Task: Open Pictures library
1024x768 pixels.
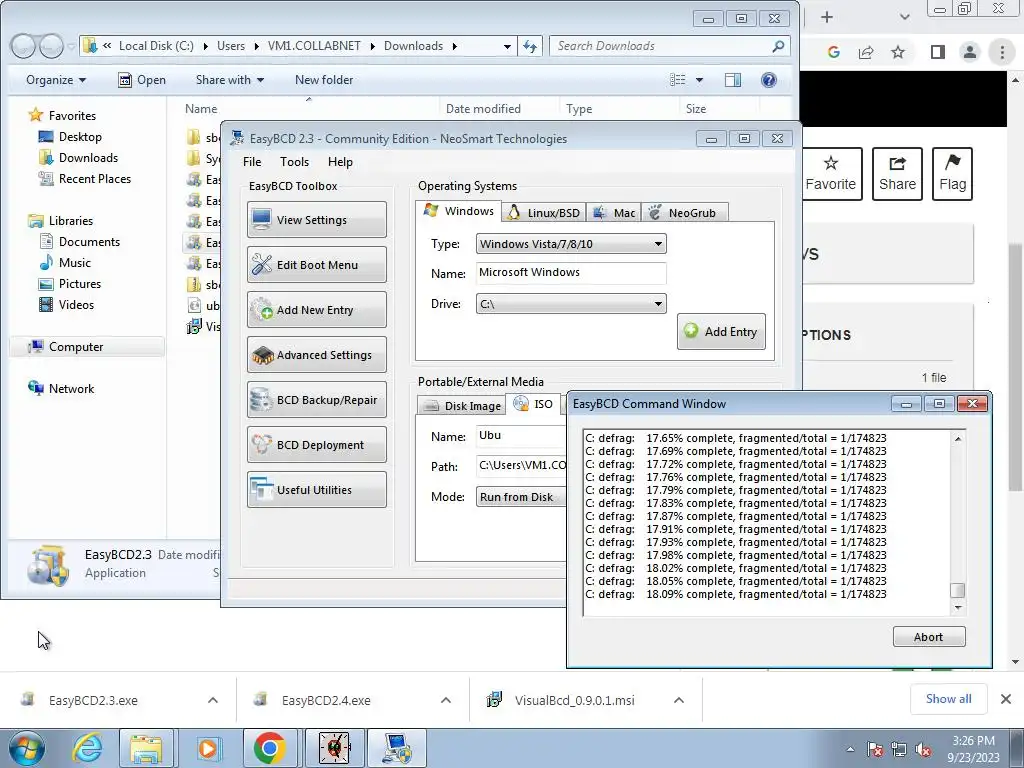Action: [x=70, y=283]
